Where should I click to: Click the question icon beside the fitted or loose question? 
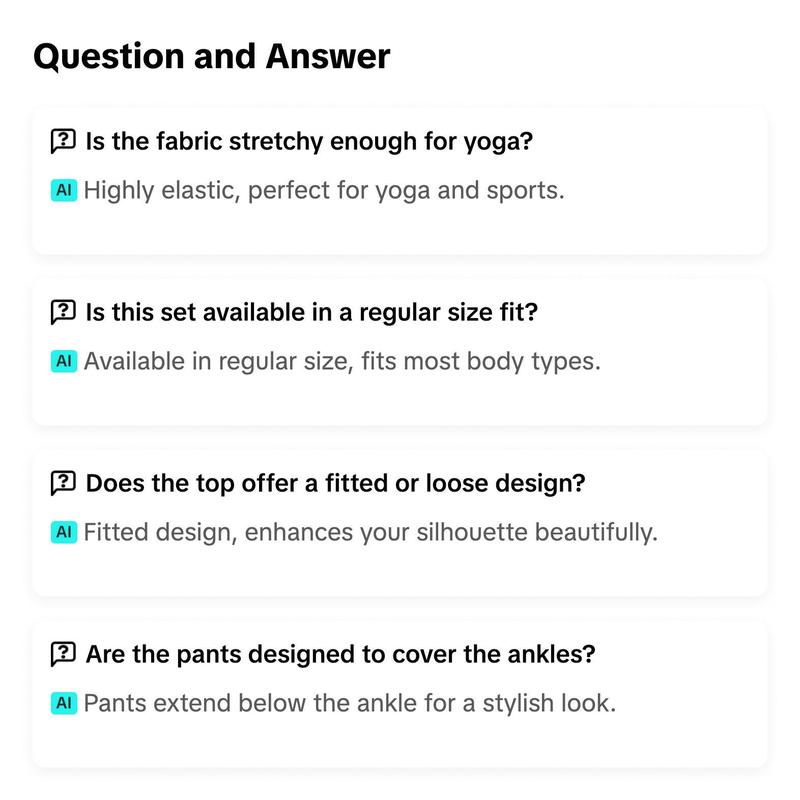(x=63, y=483)
